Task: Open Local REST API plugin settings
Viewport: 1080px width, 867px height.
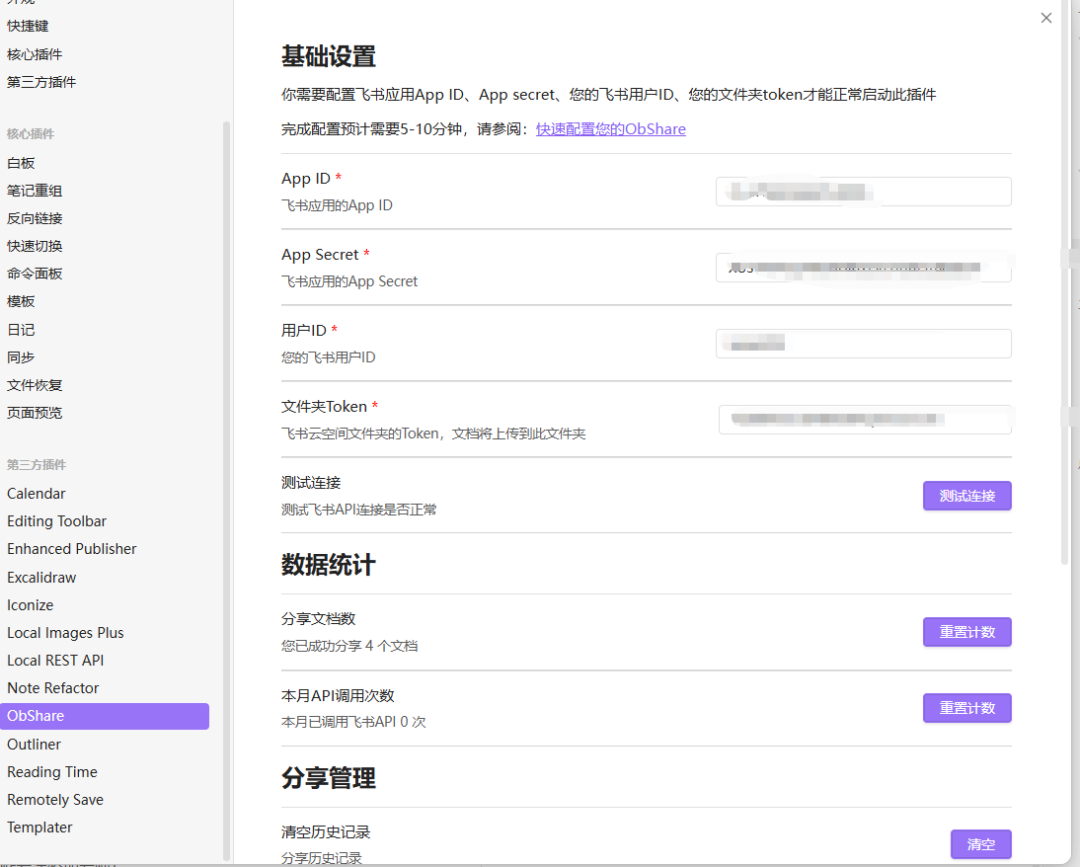Action: (55, 660)
